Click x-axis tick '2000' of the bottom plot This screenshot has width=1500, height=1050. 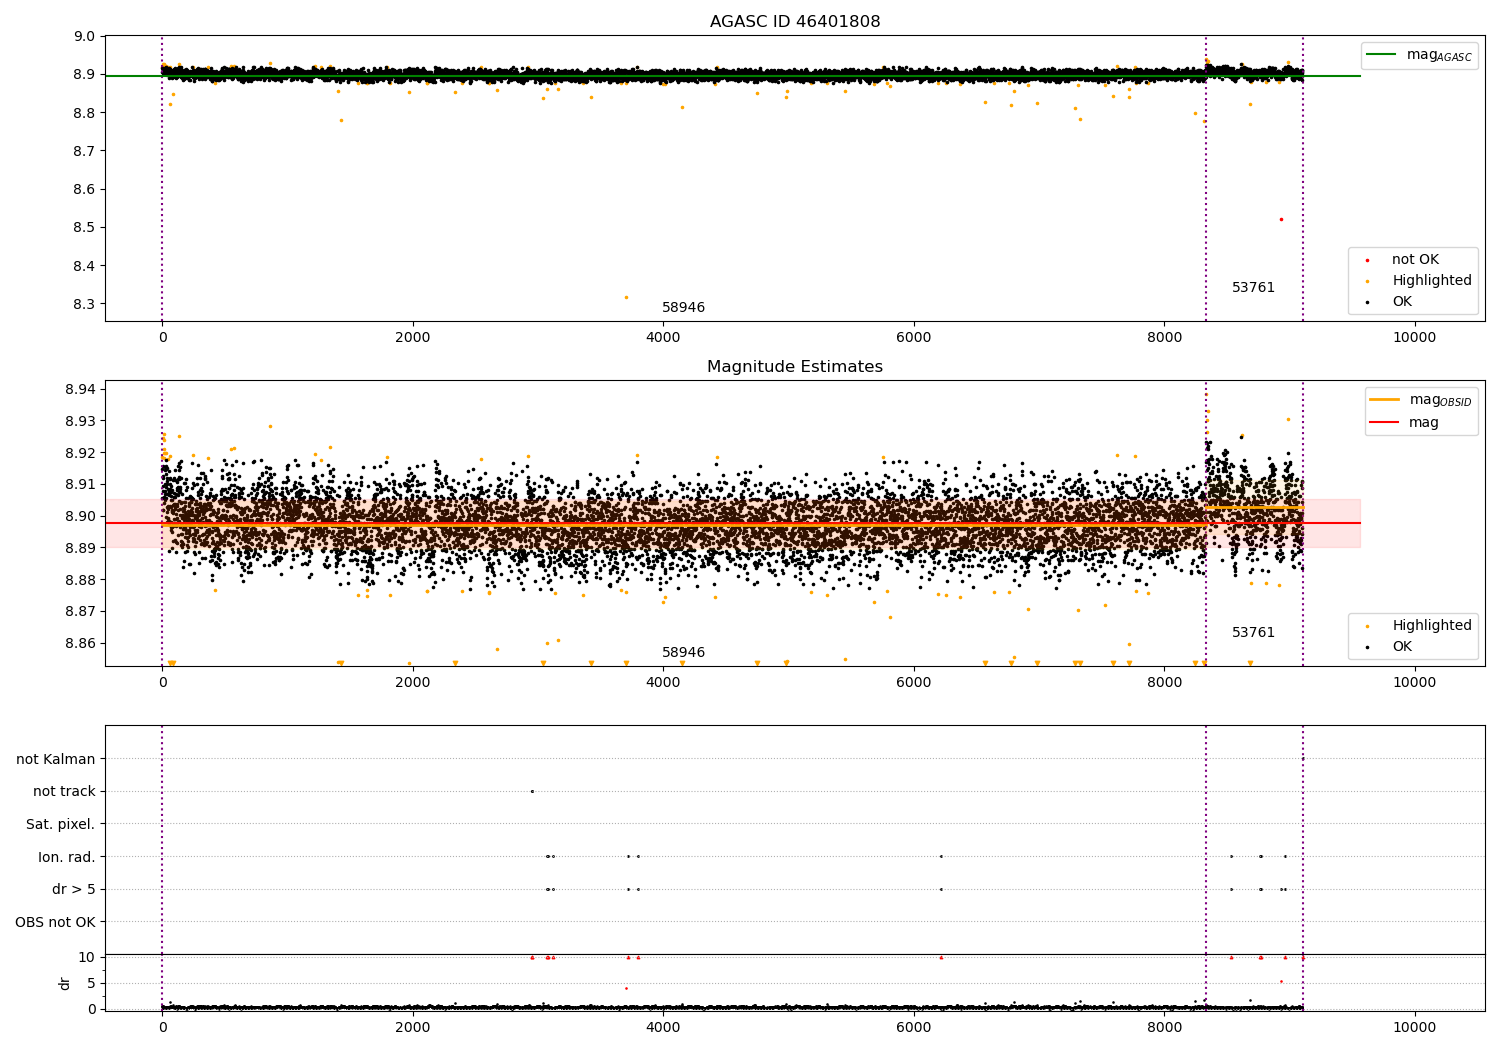(x=413, y=1027)
